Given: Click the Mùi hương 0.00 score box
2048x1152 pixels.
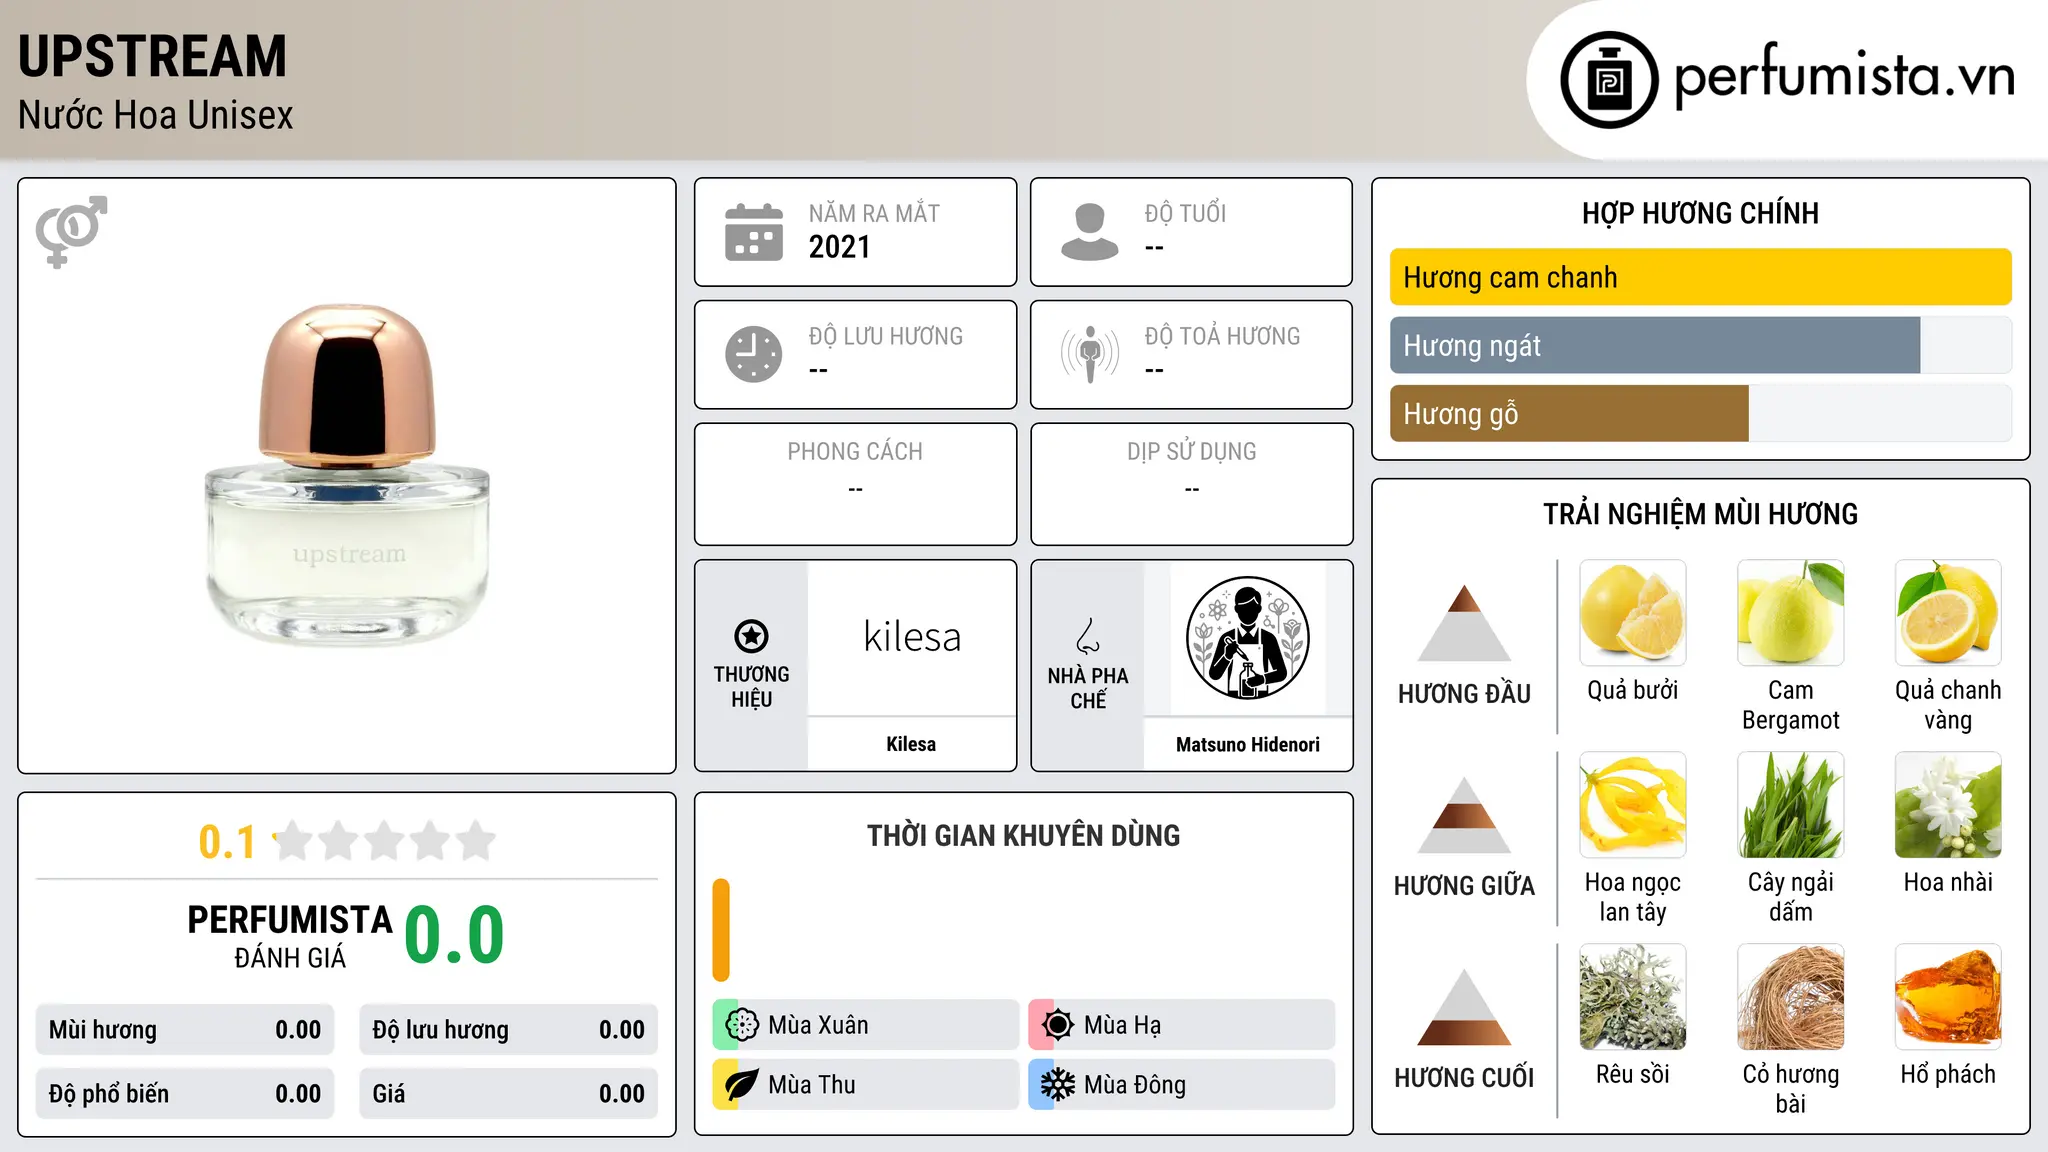Looking at the screenshot, I should (185, 1030).
